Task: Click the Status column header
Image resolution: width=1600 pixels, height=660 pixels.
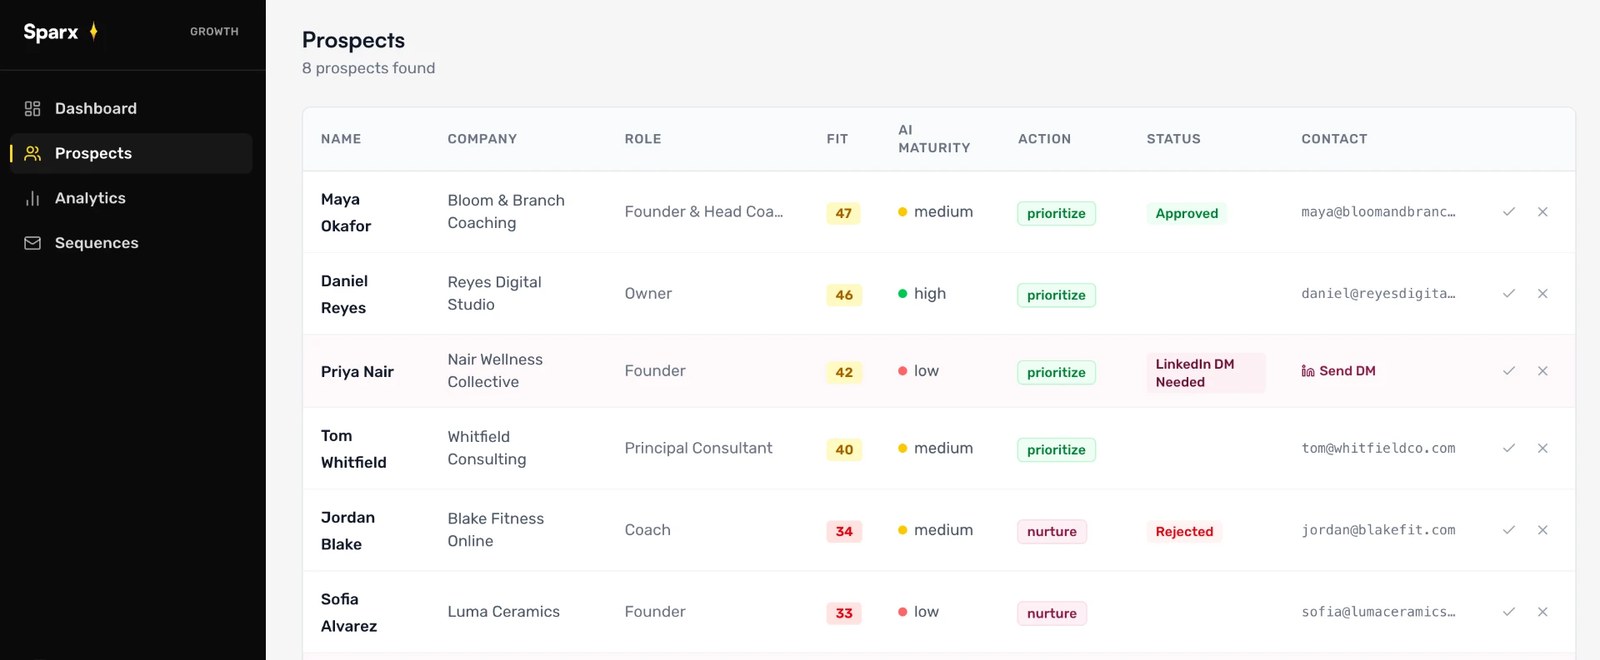Action: point(1173,139)
